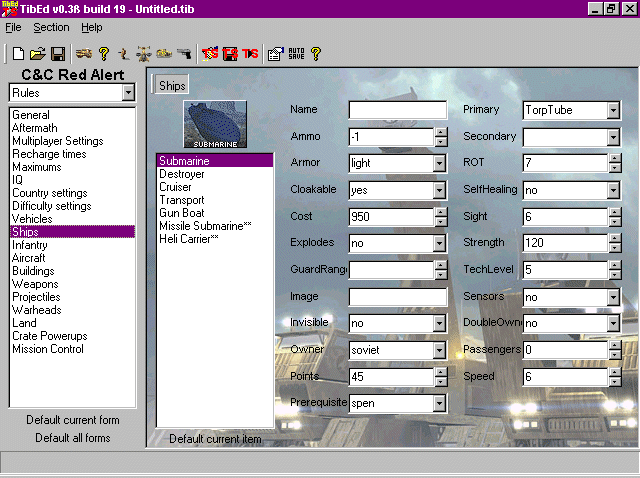Open the SelfHealing dropdown

click(x=613, y=190)
